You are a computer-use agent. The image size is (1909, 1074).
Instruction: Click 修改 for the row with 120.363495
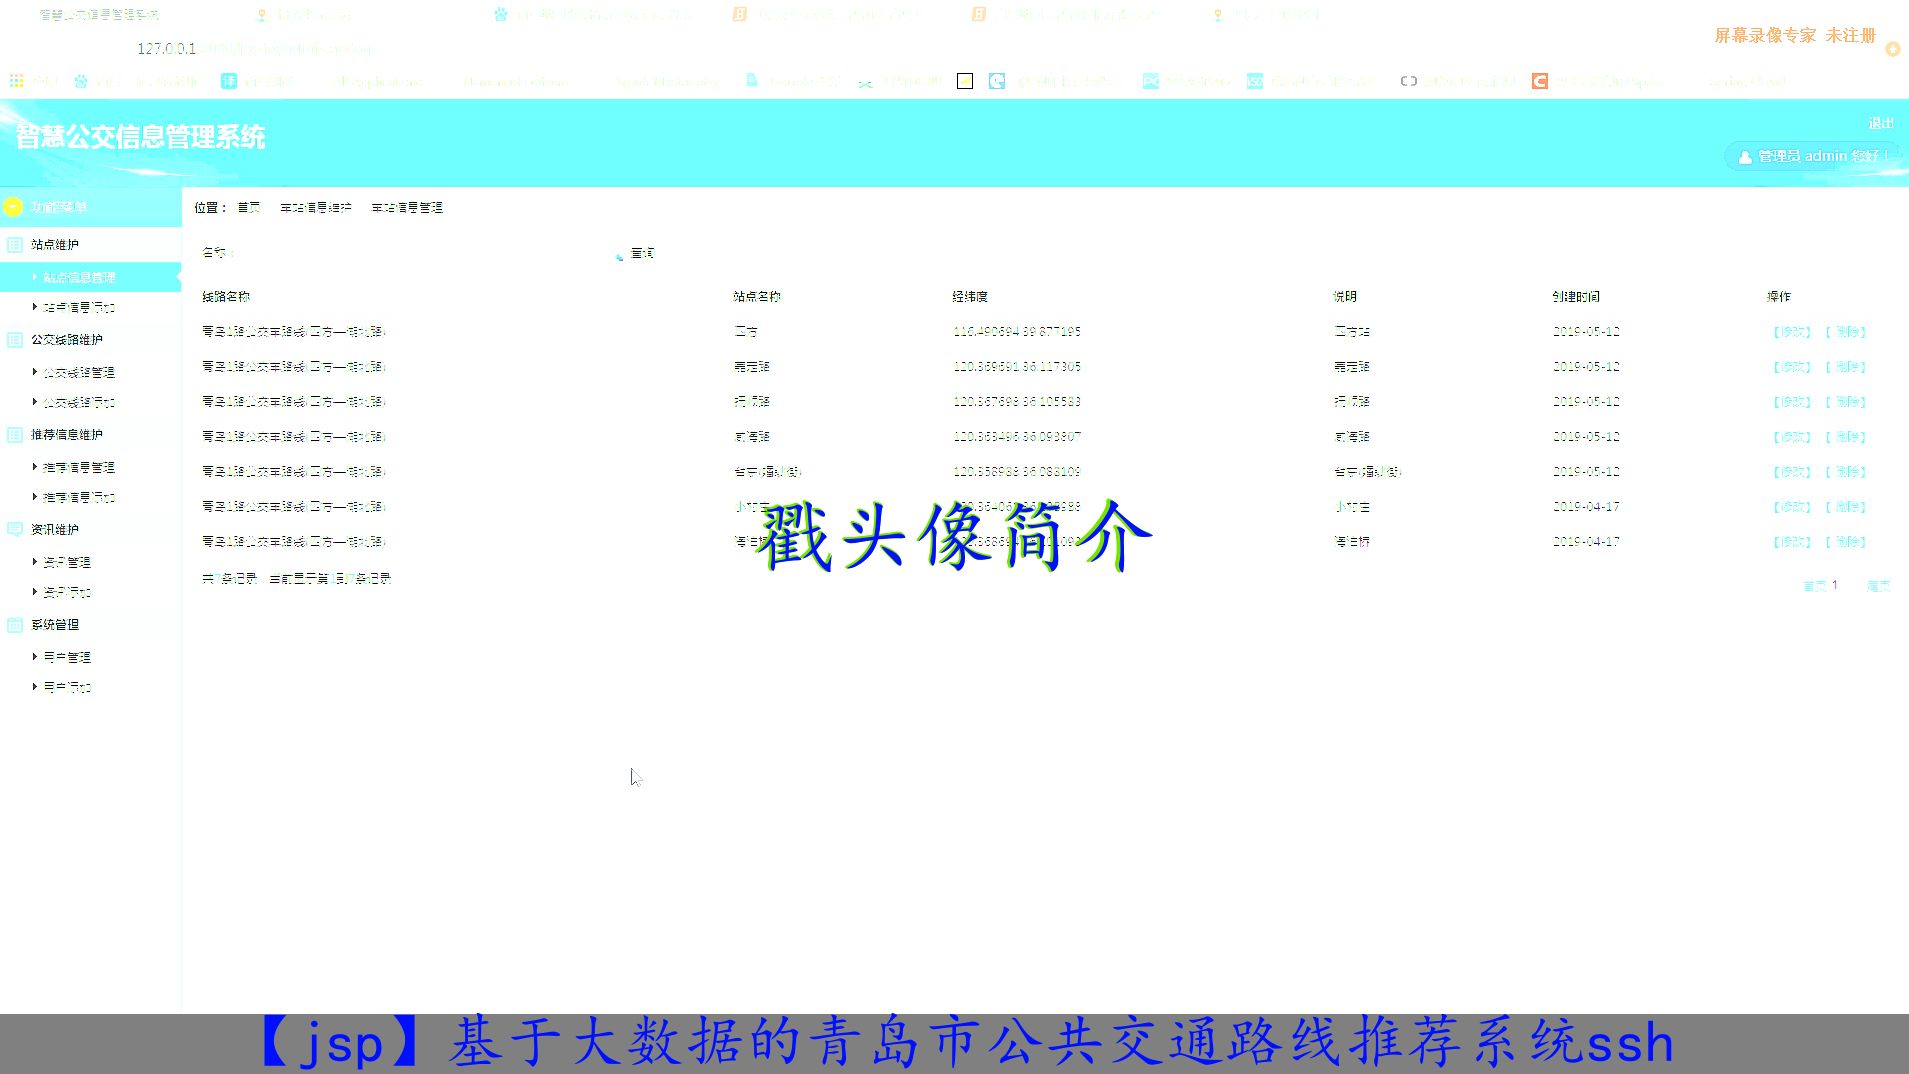pyautogui.click(x=1792, y=437)
